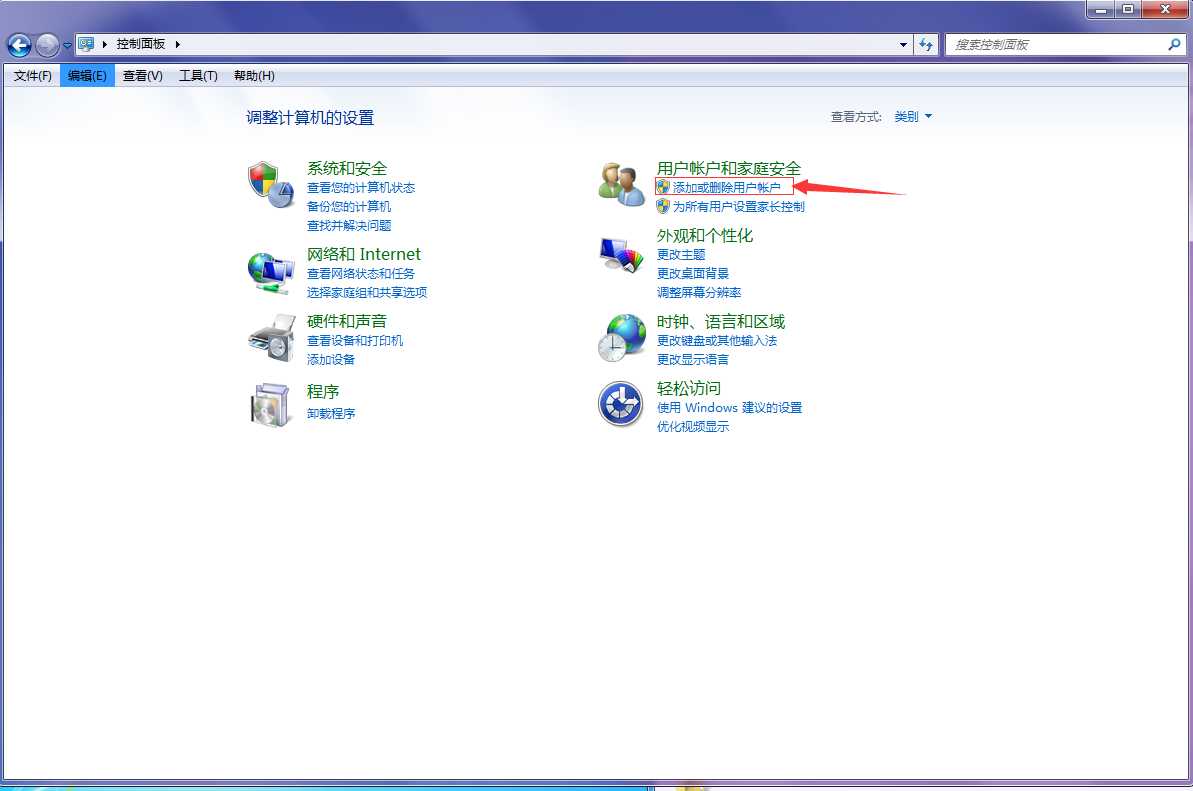Click 为所有用户设置家长控制 link

[x=738, y=206]
